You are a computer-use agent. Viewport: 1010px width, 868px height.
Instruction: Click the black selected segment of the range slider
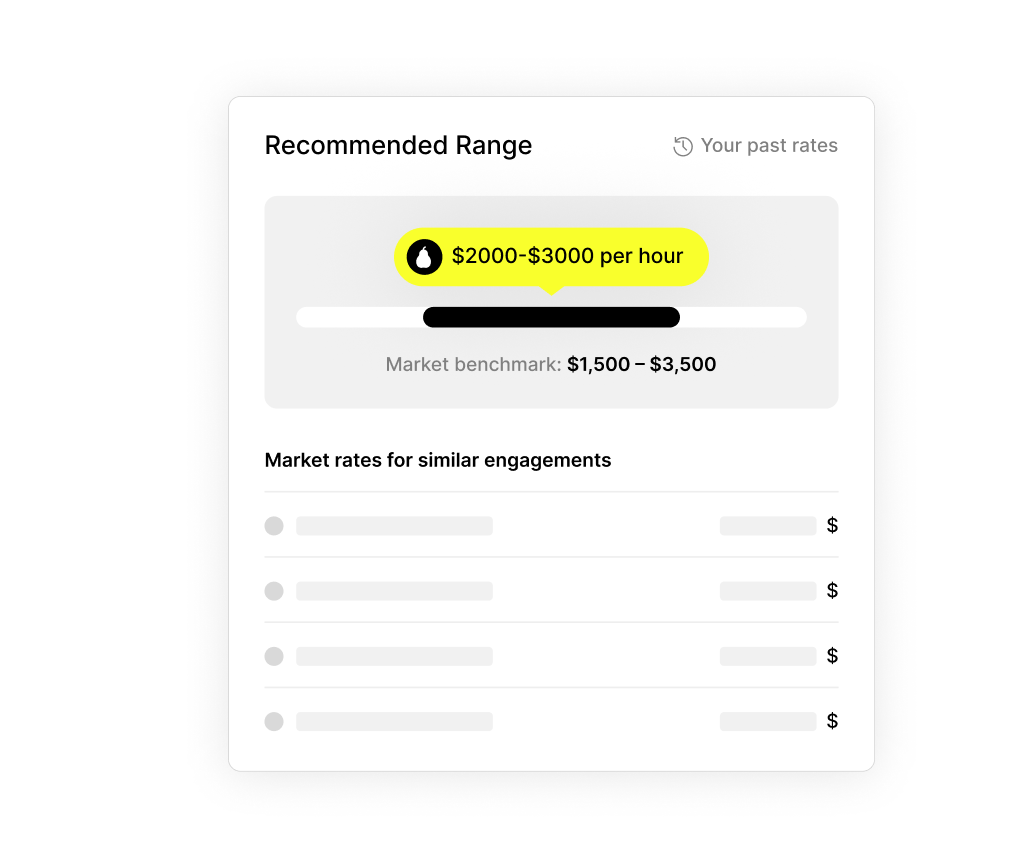551,317
